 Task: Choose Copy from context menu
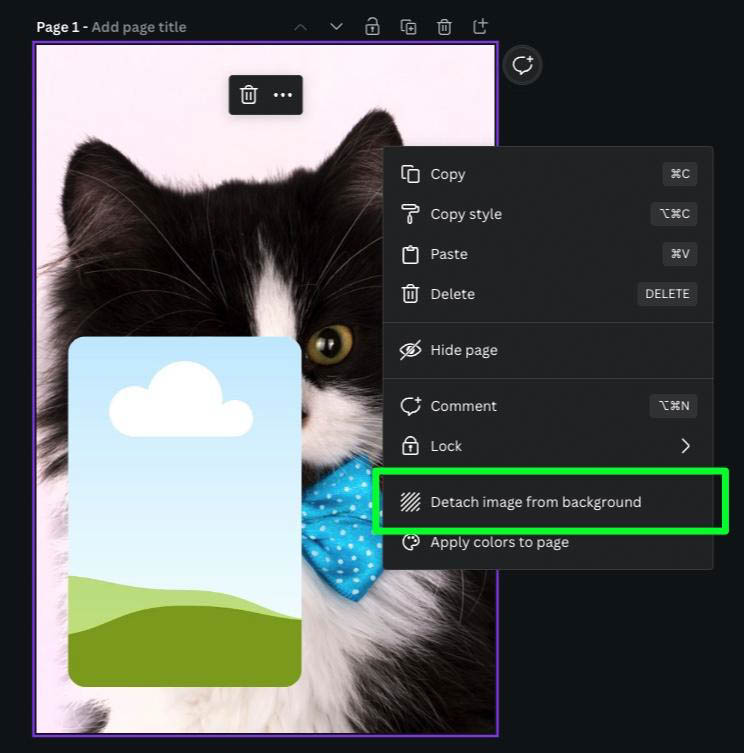548,174
